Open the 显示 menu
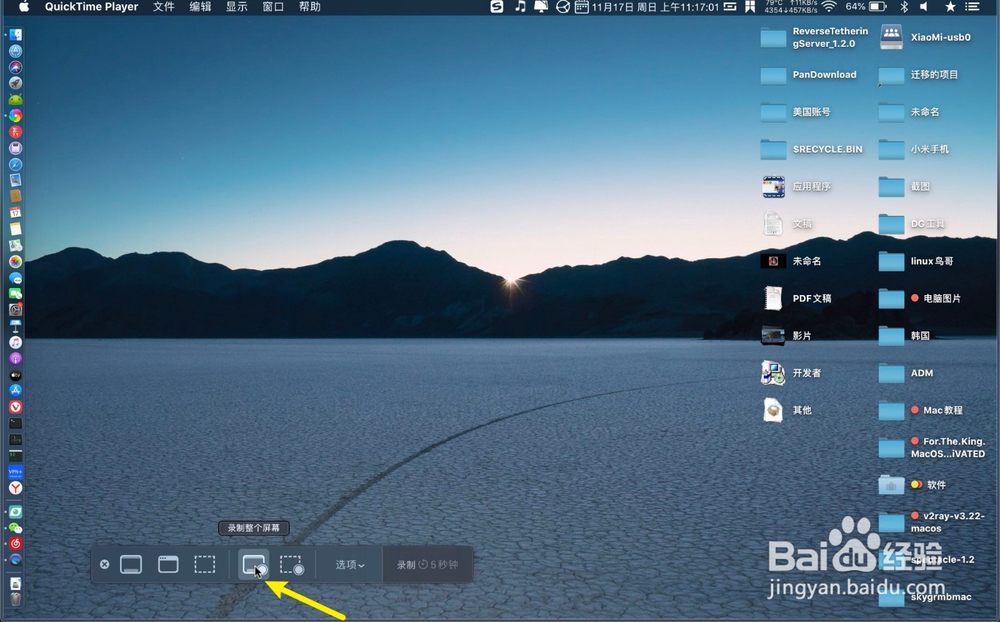The width and height of the screenshot is (1000, 622). (x=237, y=6)
